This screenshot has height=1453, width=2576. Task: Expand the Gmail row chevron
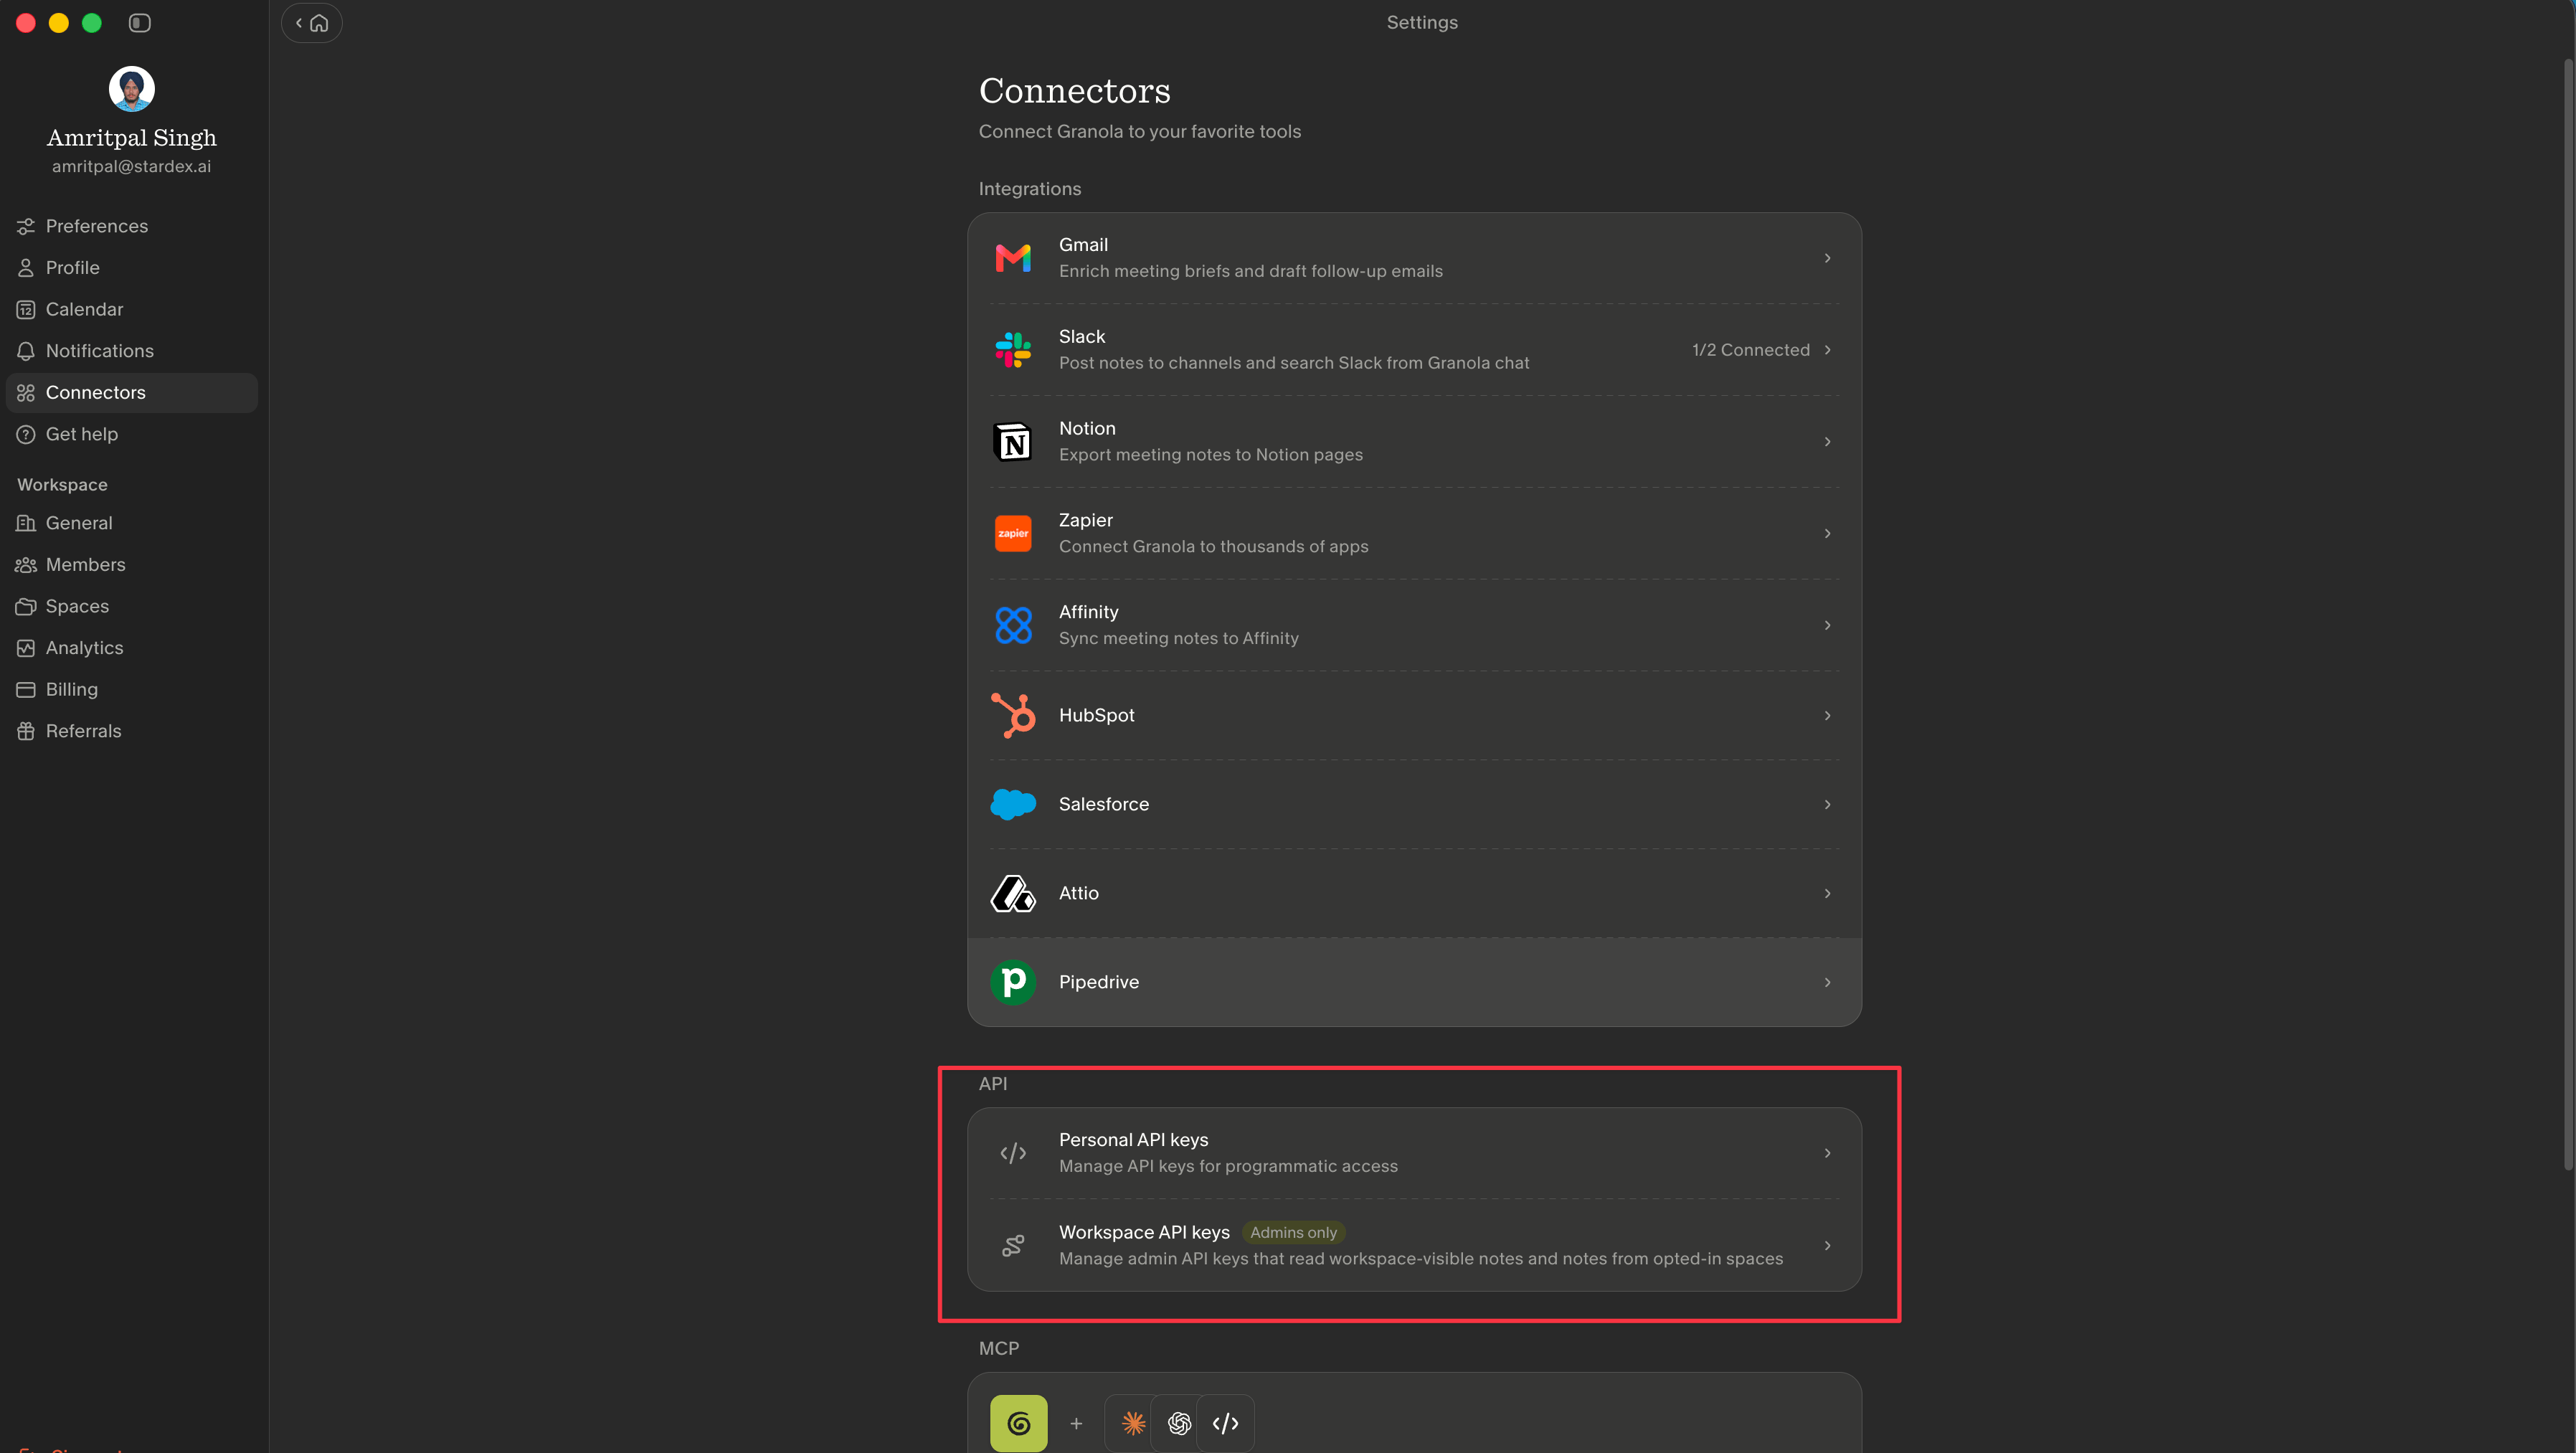click(x=1827, y=258)
